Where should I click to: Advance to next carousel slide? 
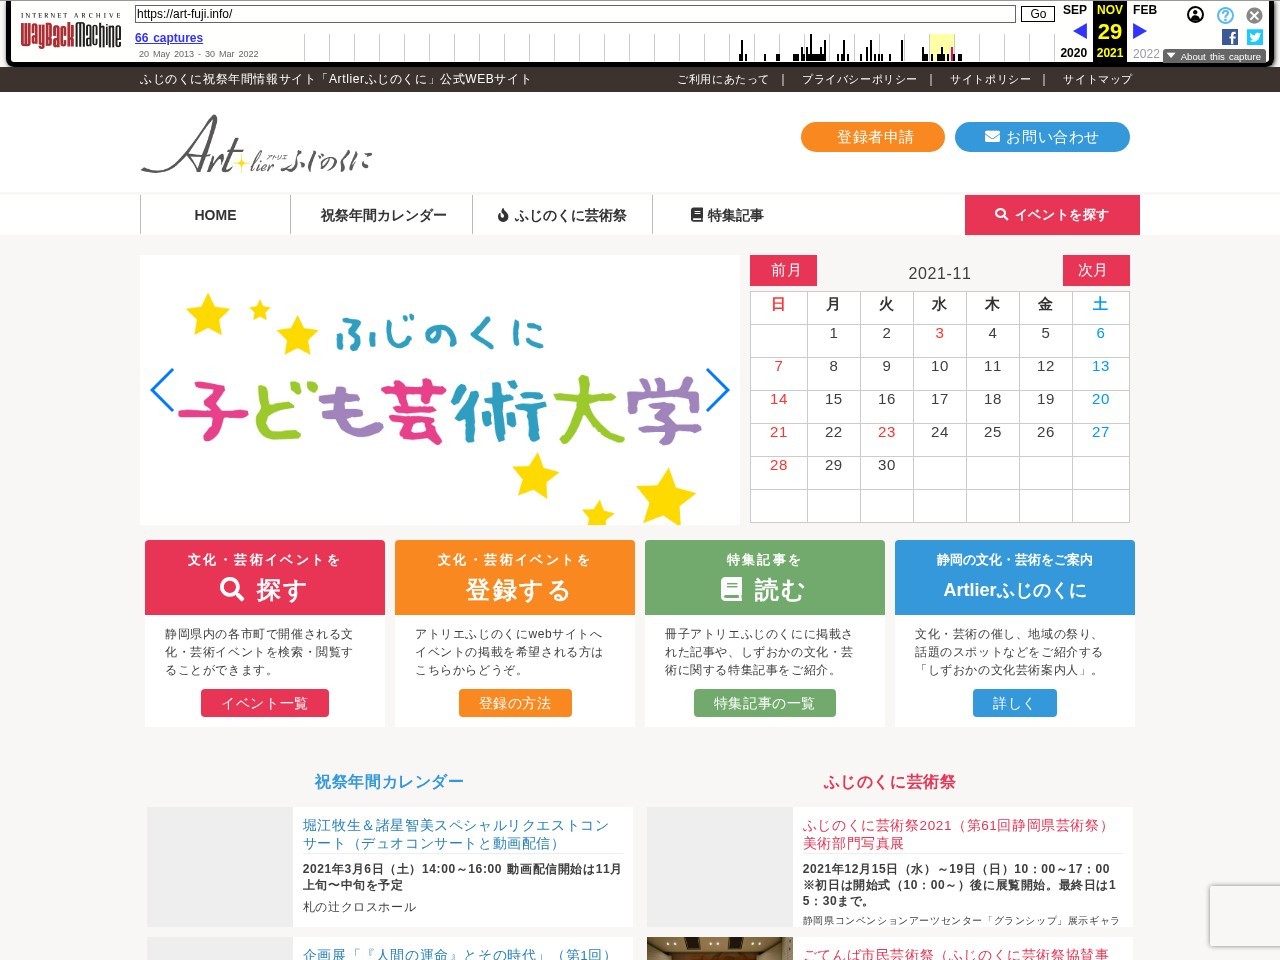(717, 390)
